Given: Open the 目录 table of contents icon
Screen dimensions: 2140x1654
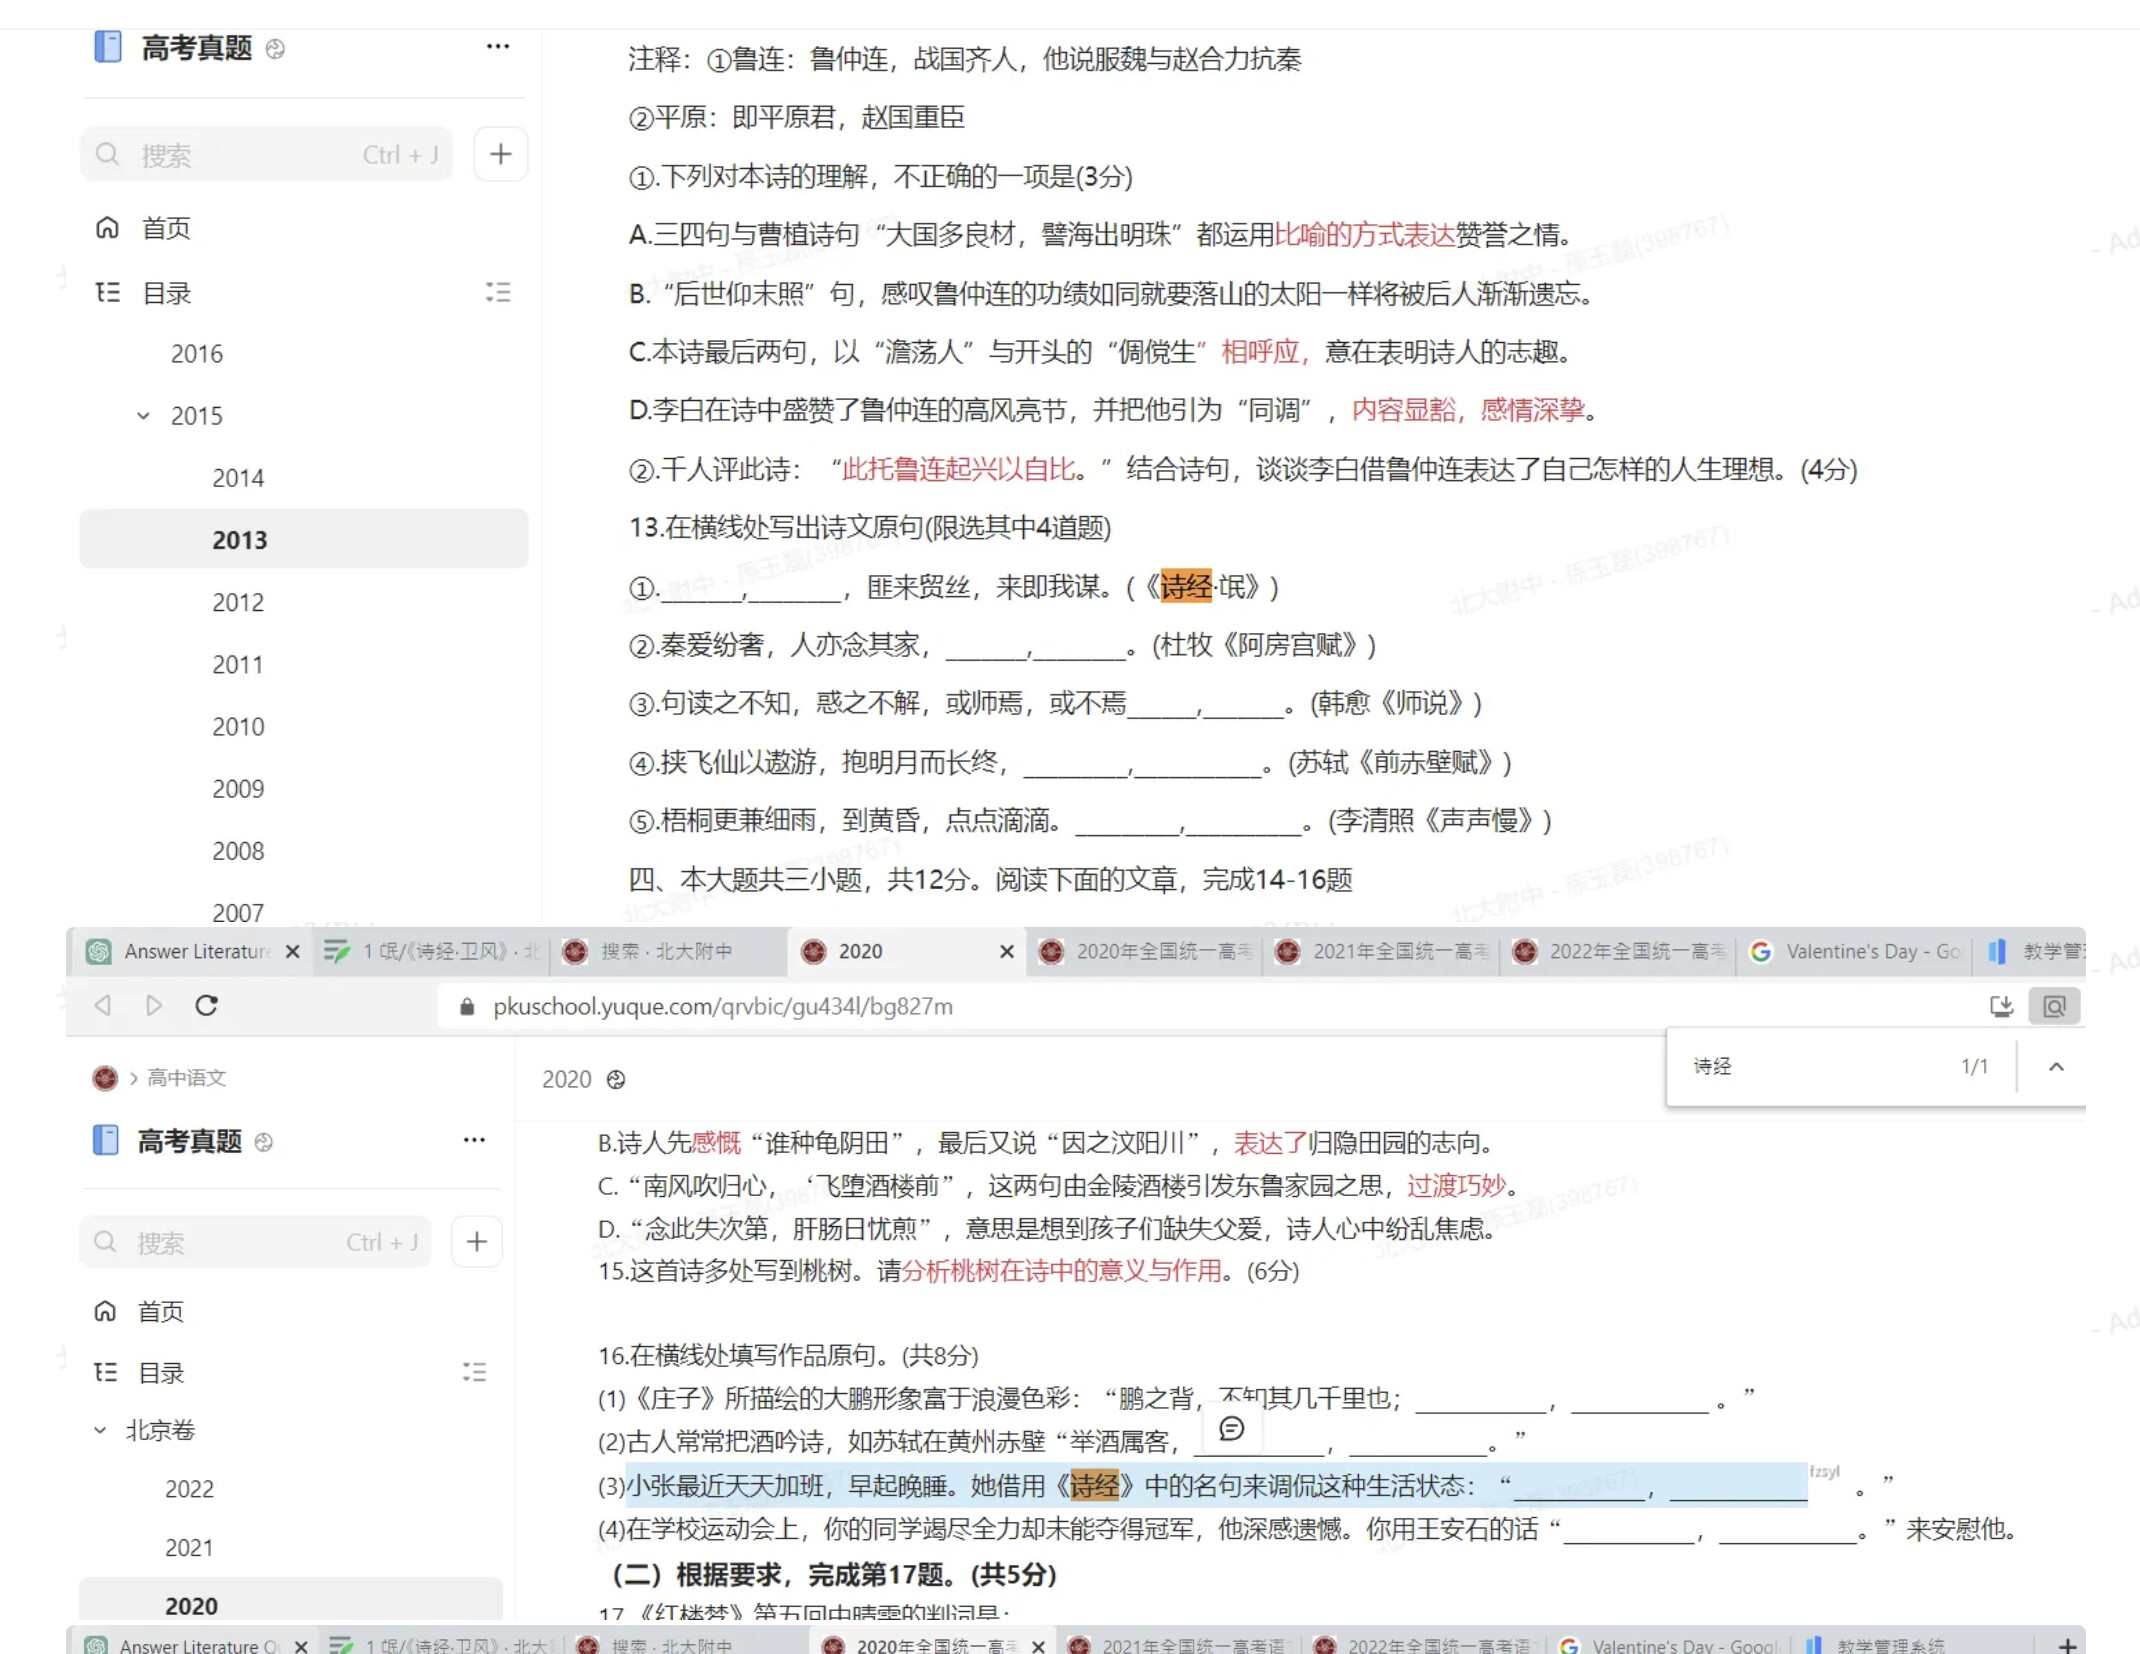Looking at the screenshot, I should (108, 293).
